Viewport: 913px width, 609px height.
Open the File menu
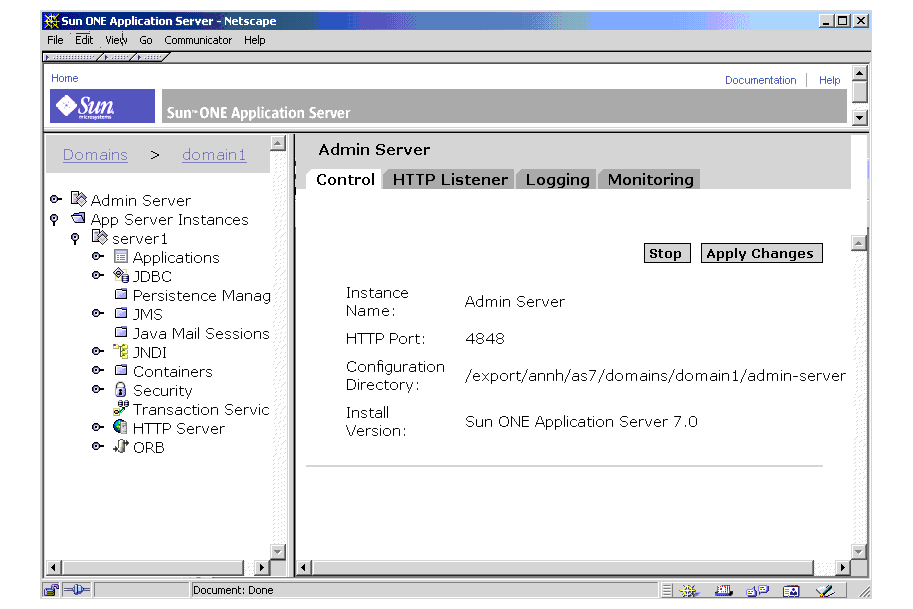pyautogui.click(x=55, y=40)
